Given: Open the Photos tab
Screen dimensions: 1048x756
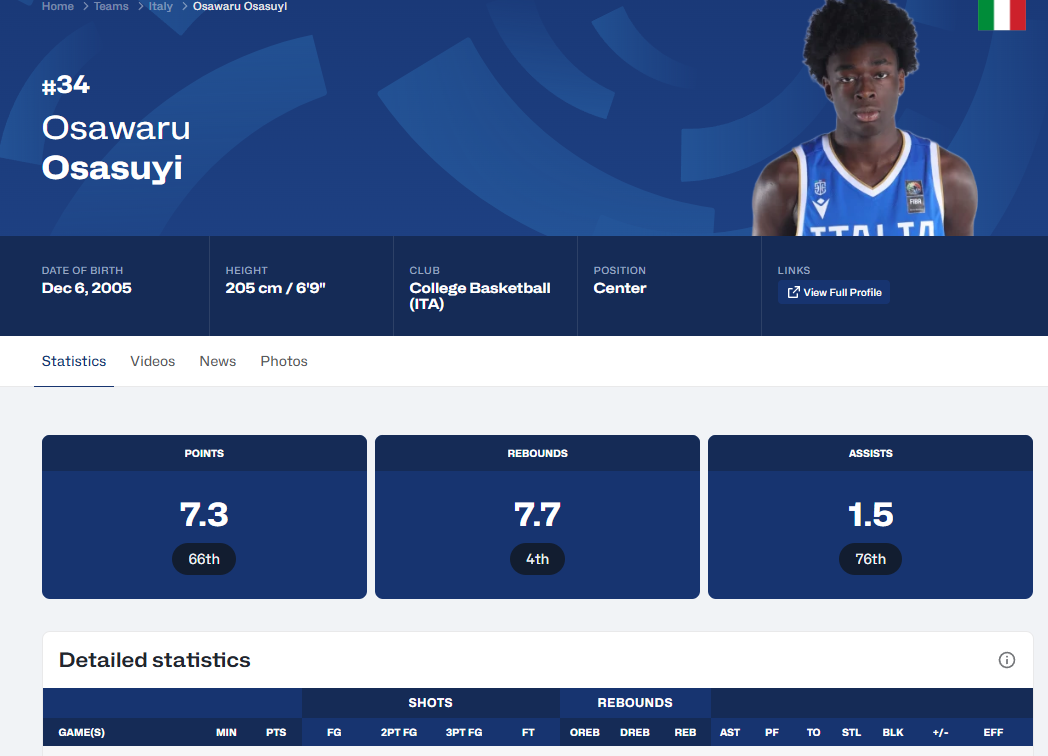Looking at the screenshot, I should coord(284,361).
